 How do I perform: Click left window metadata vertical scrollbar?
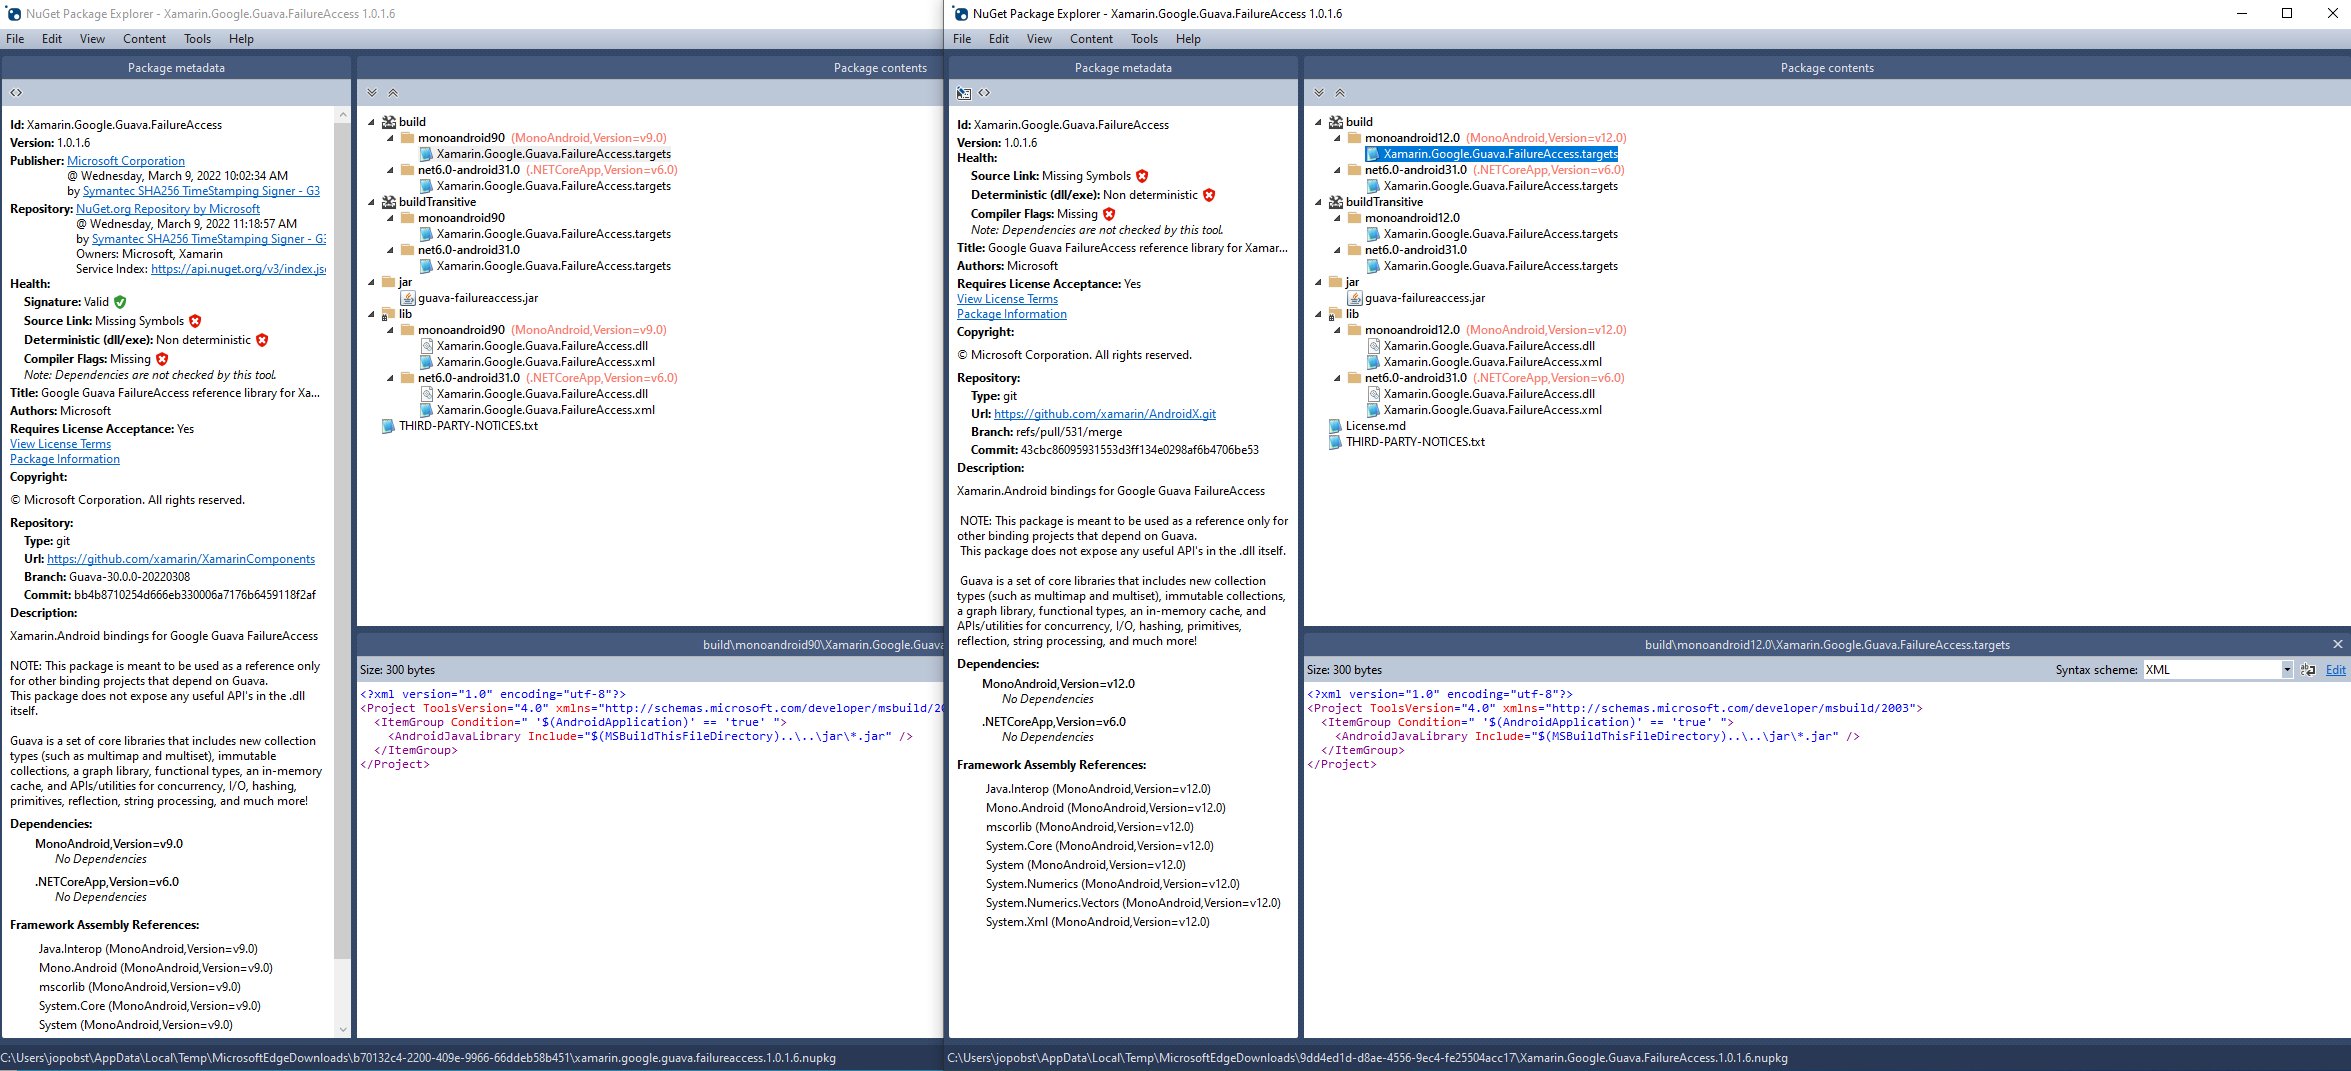[343, 540]
